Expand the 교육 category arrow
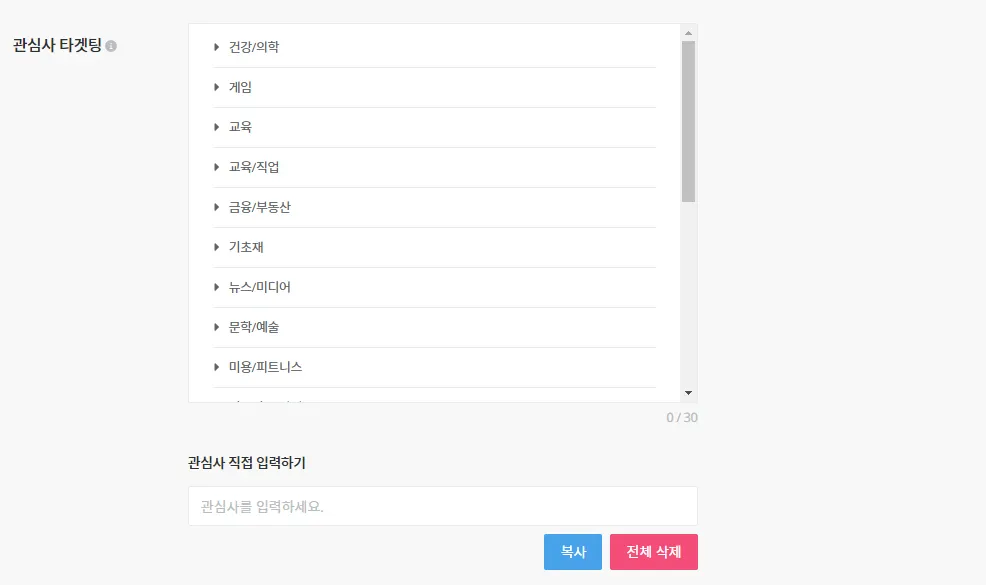This screenshot has width=986, height=585. tap(216, 127)
